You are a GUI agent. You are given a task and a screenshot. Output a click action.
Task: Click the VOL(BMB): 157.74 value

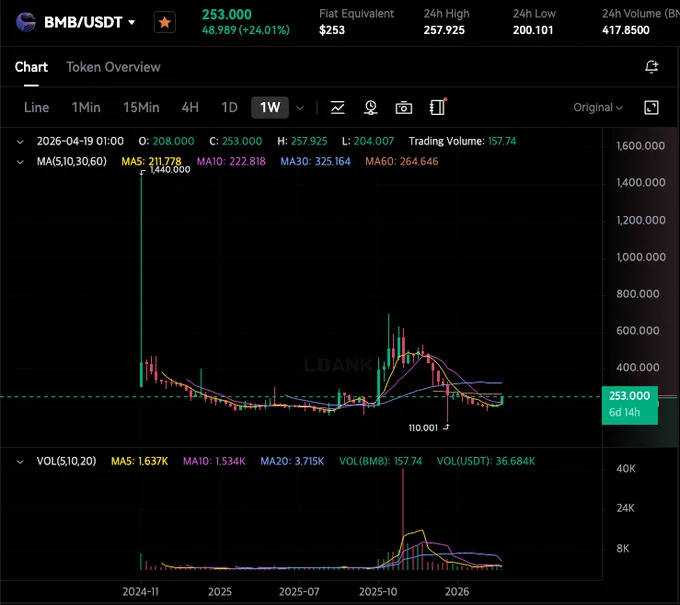pyautogui.click(x=380, y=461)
